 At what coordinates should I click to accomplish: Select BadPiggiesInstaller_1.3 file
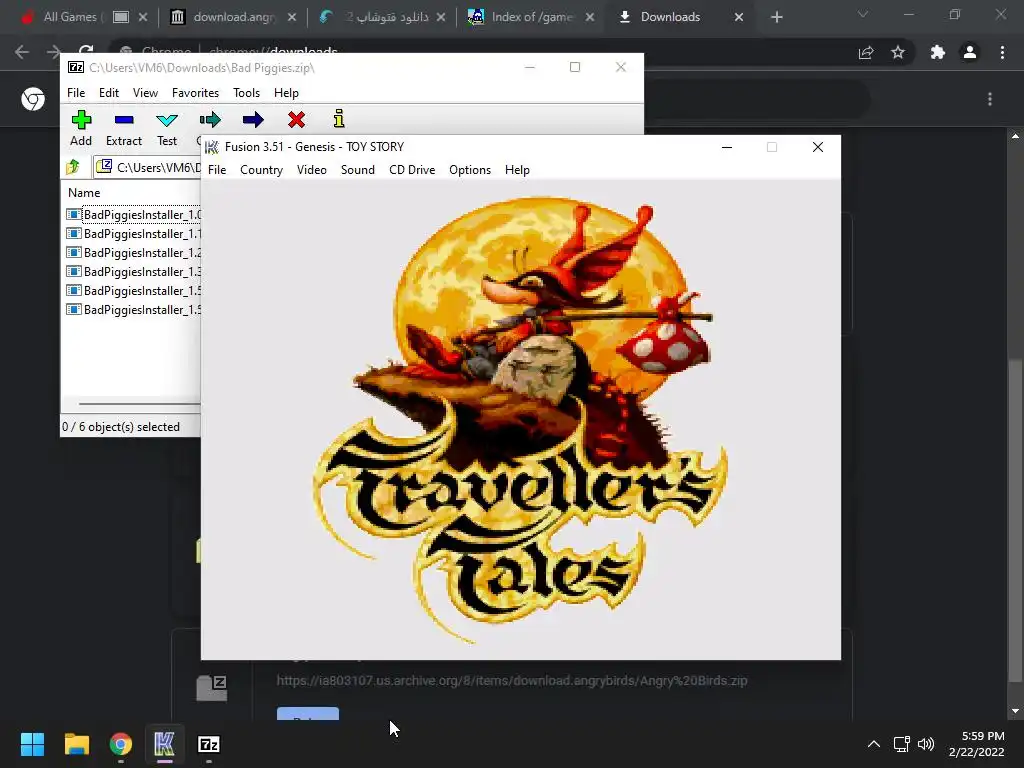[x=133, y=271]
